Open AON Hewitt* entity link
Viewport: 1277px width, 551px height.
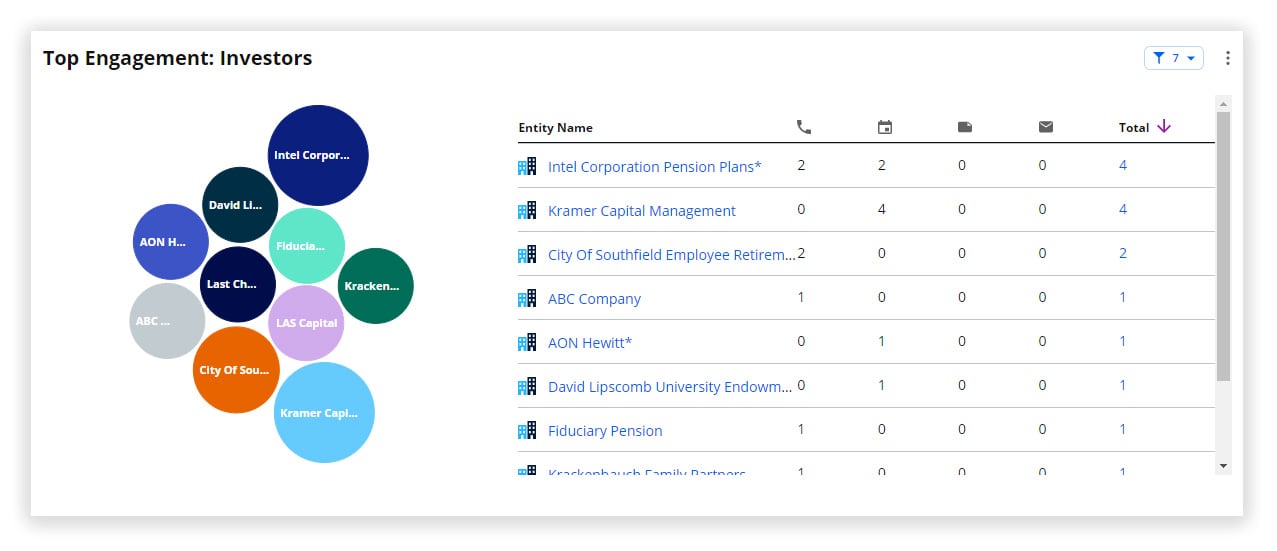(x=590, y=343)
